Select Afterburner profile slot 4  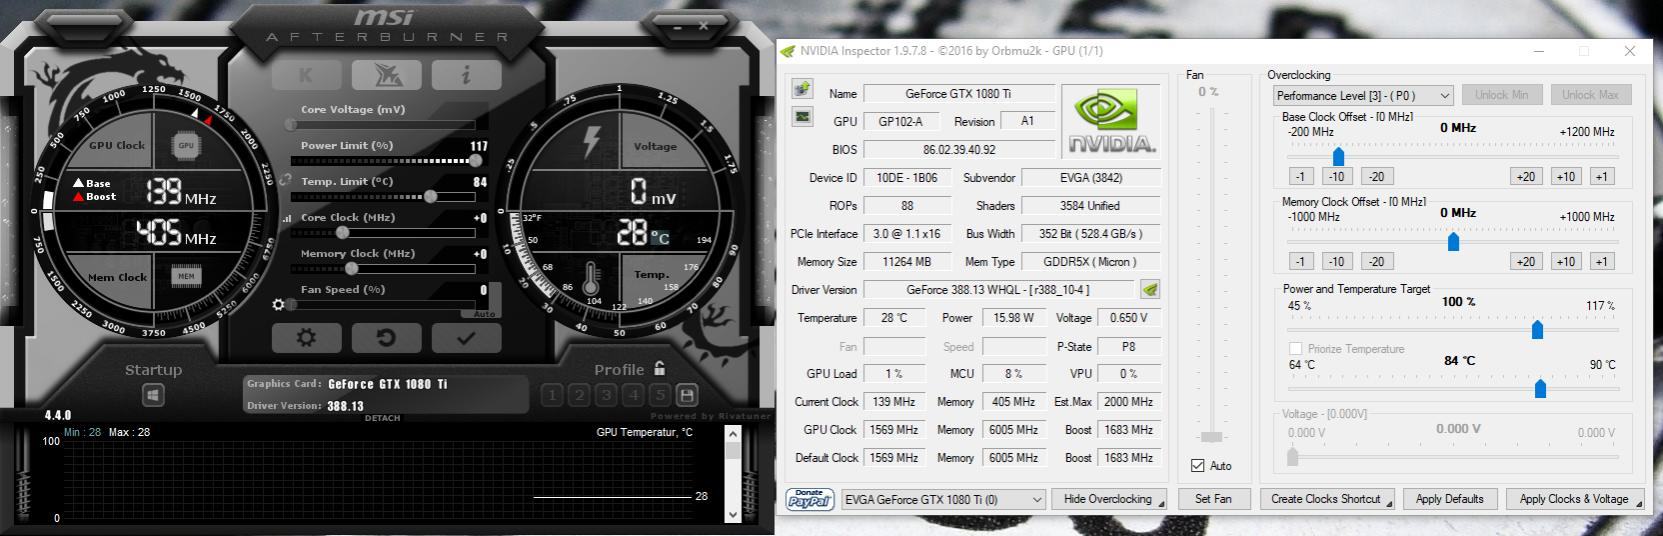[x=632, y=395]
